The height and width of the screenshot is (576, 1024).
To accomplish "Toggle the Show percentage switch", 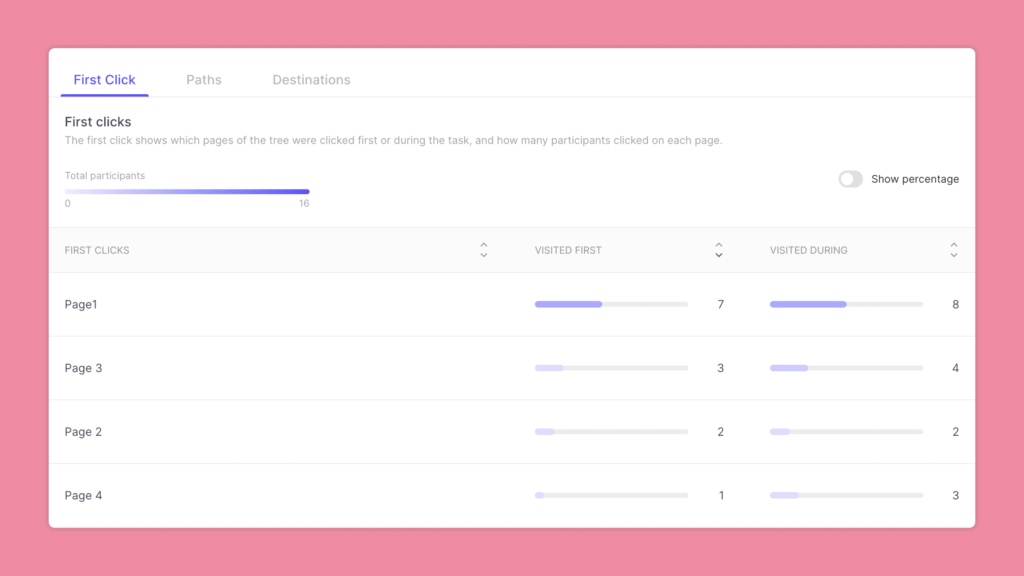I will pyautogui.click(x=850, y=179).
